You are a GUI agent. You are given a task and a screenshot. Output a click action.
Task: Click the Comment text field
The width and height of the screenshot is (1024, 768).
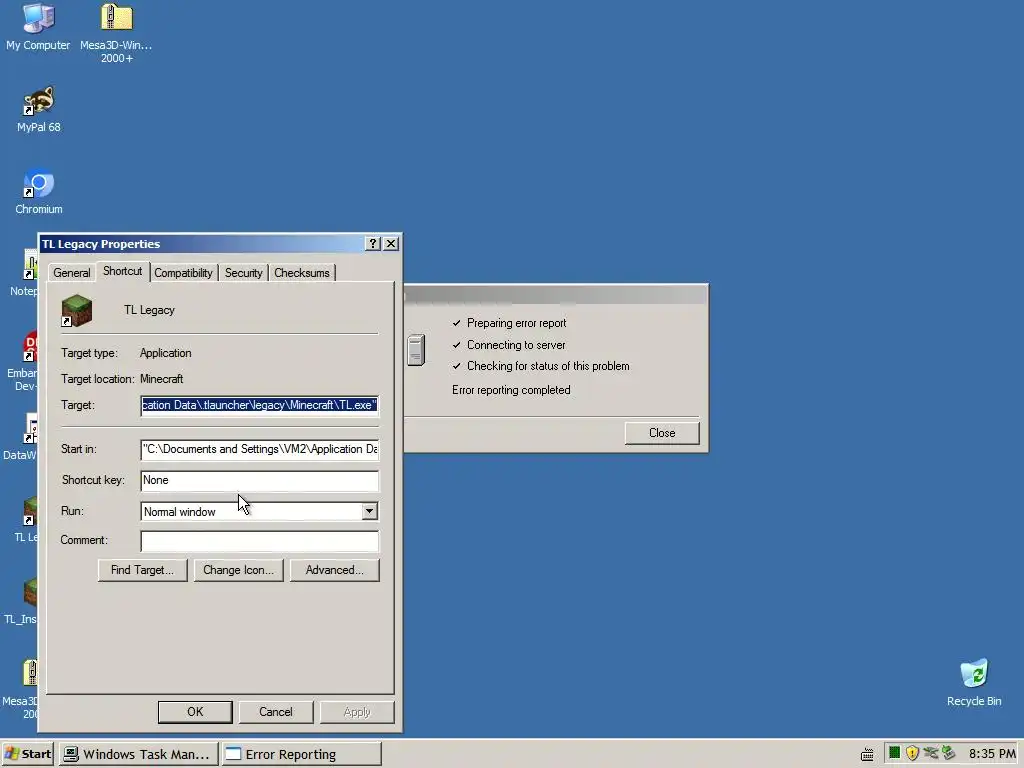(x=259, y=541)
